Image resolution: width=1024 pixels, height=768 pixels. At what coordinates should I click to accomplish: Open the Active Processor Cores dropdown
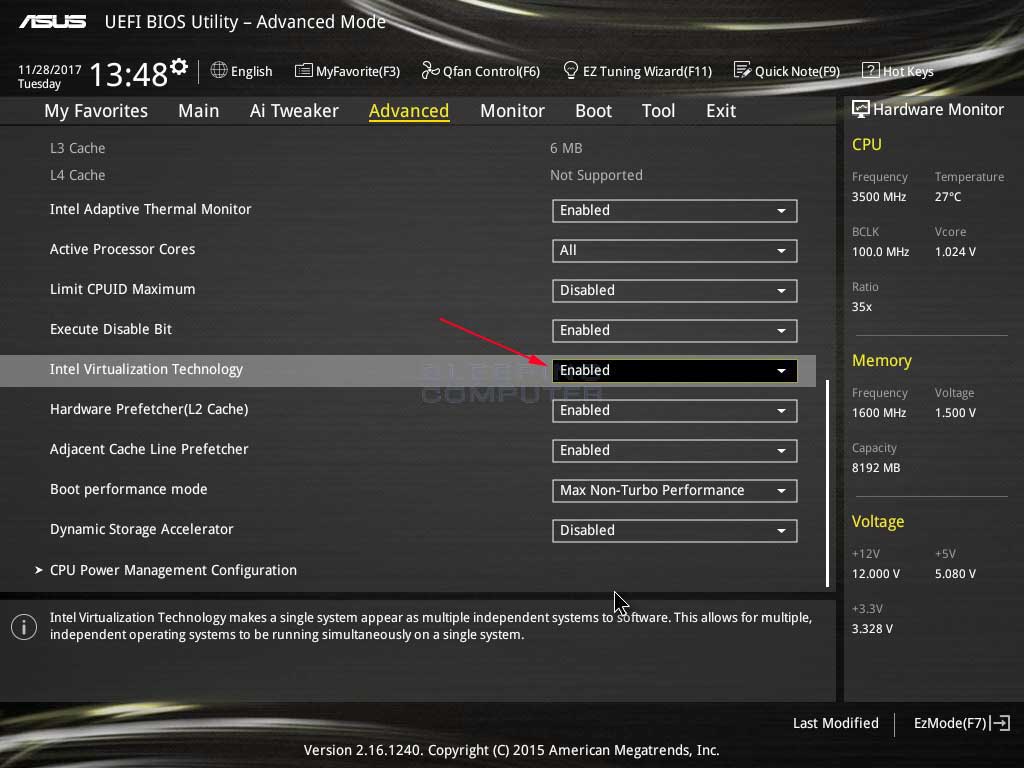tap(674, 250)
